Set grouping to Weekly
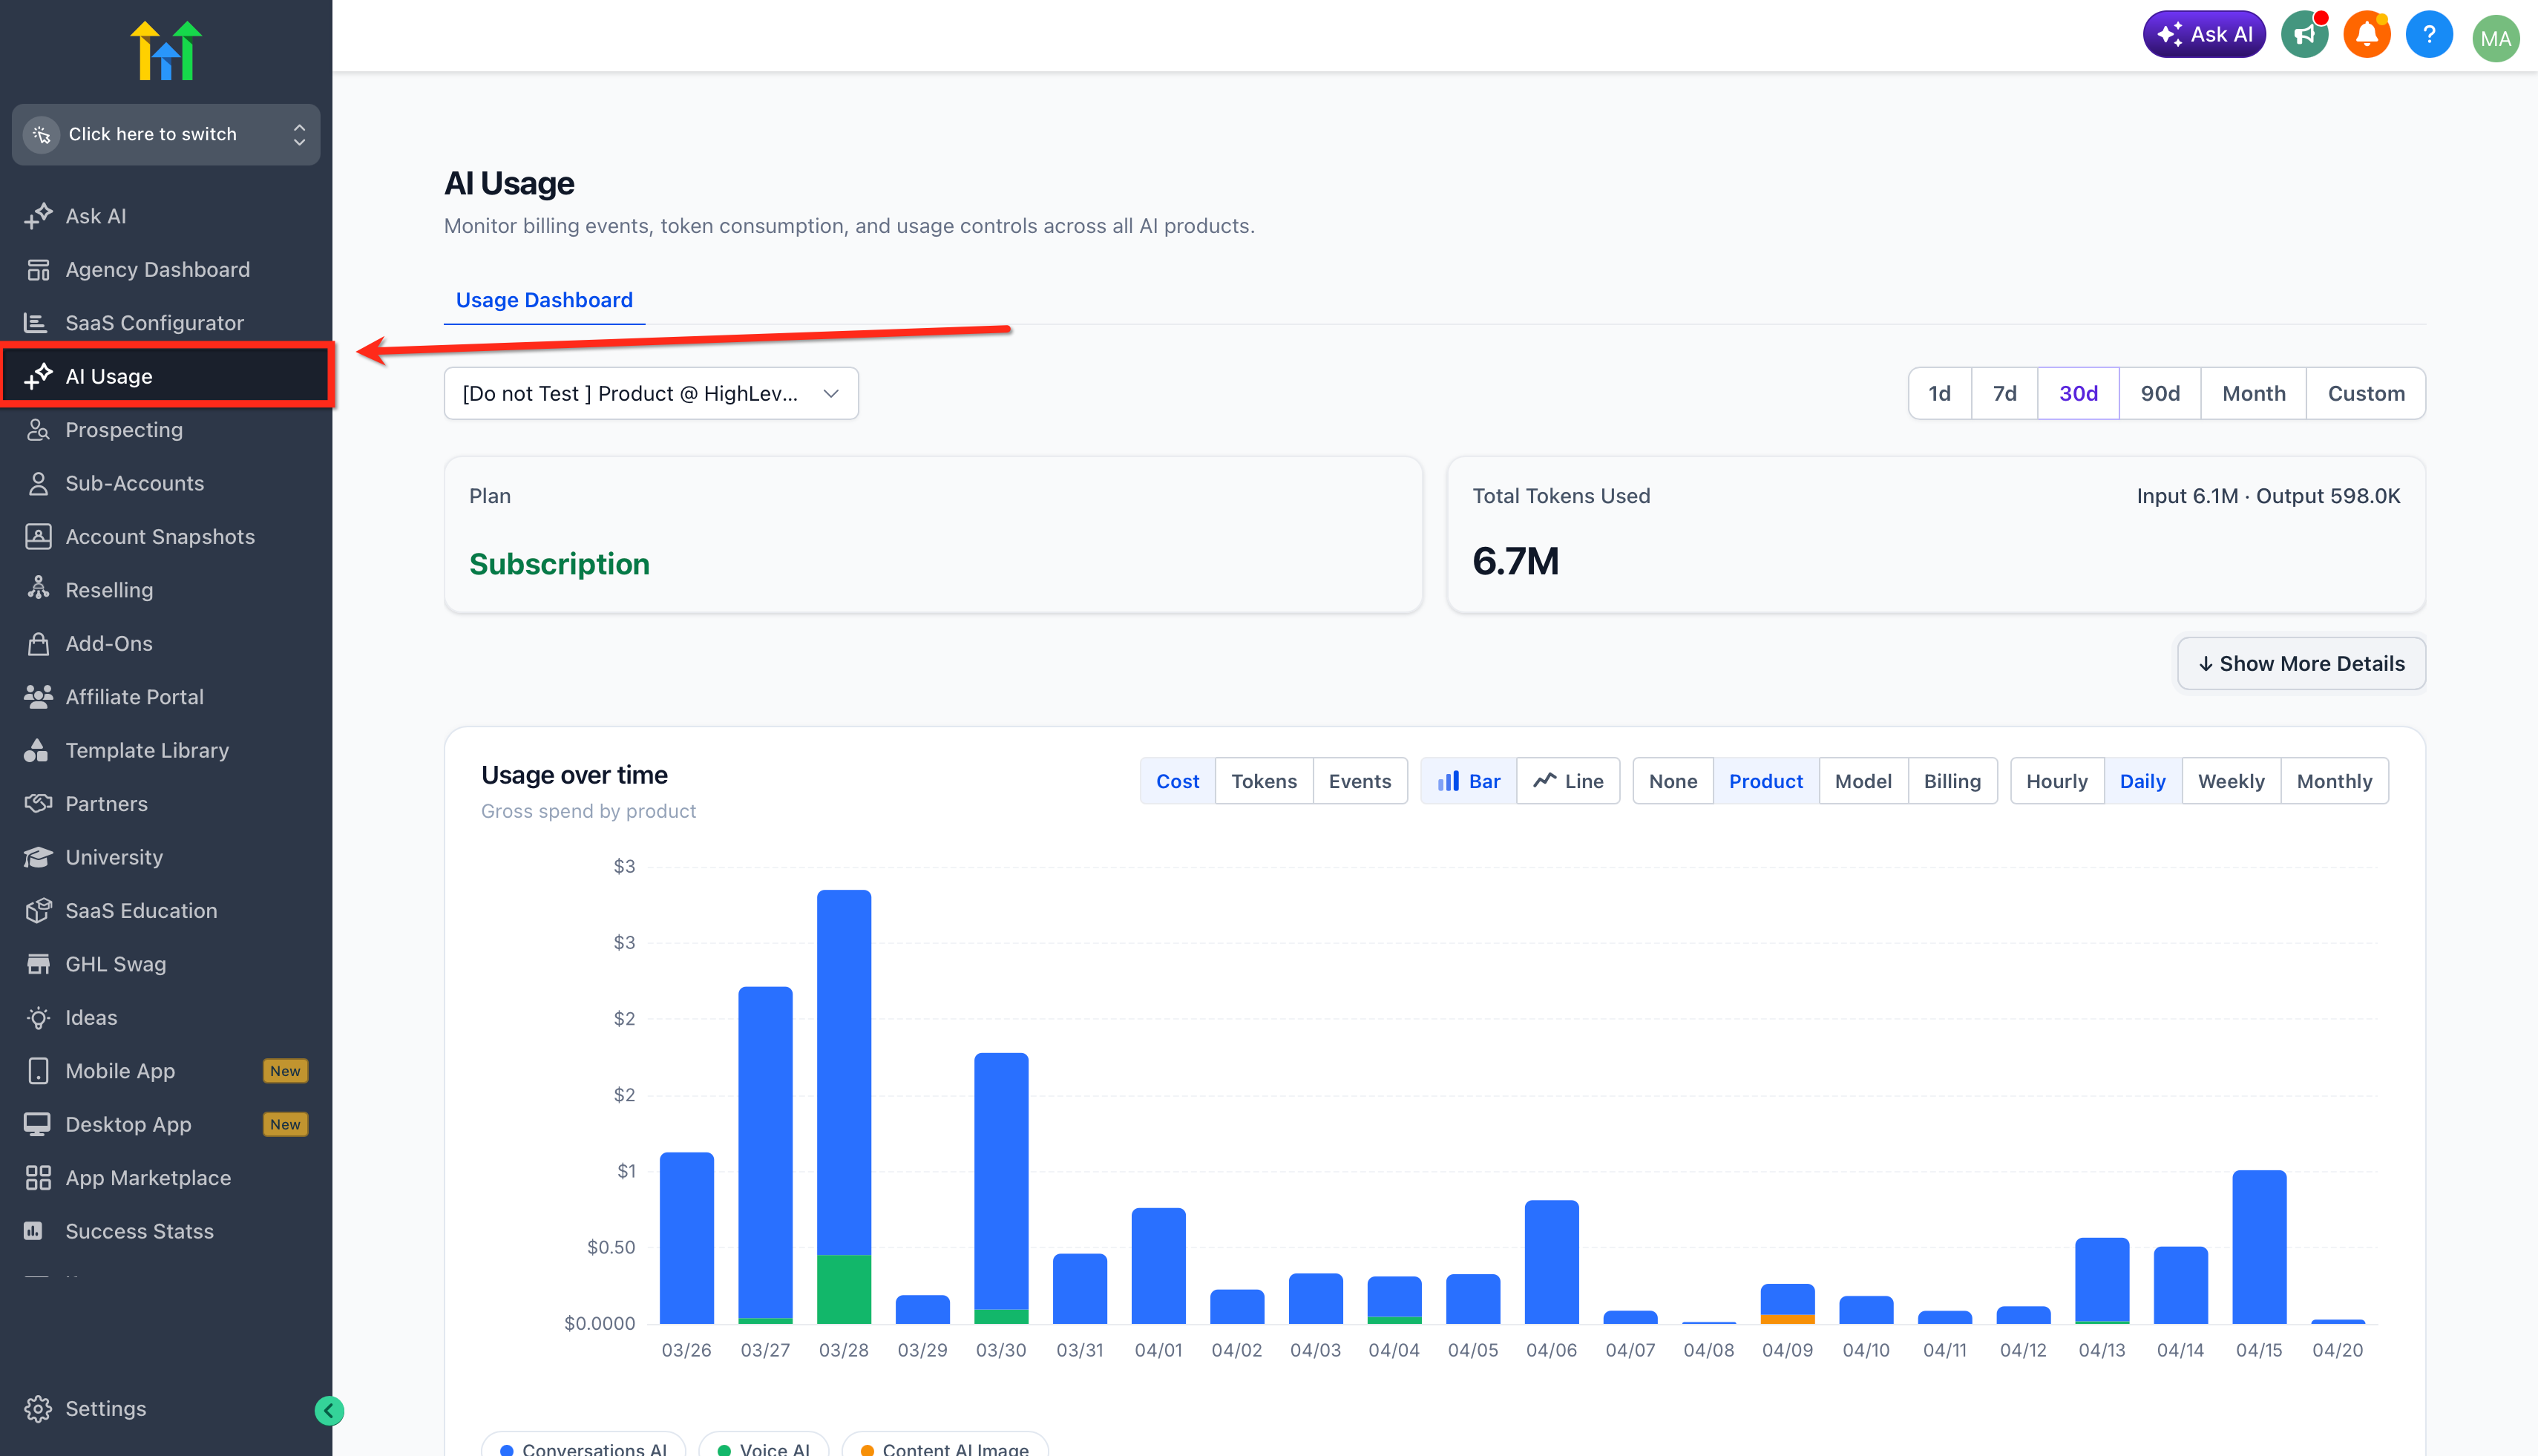The image size is (2538, 1456). coord(2230,781)
